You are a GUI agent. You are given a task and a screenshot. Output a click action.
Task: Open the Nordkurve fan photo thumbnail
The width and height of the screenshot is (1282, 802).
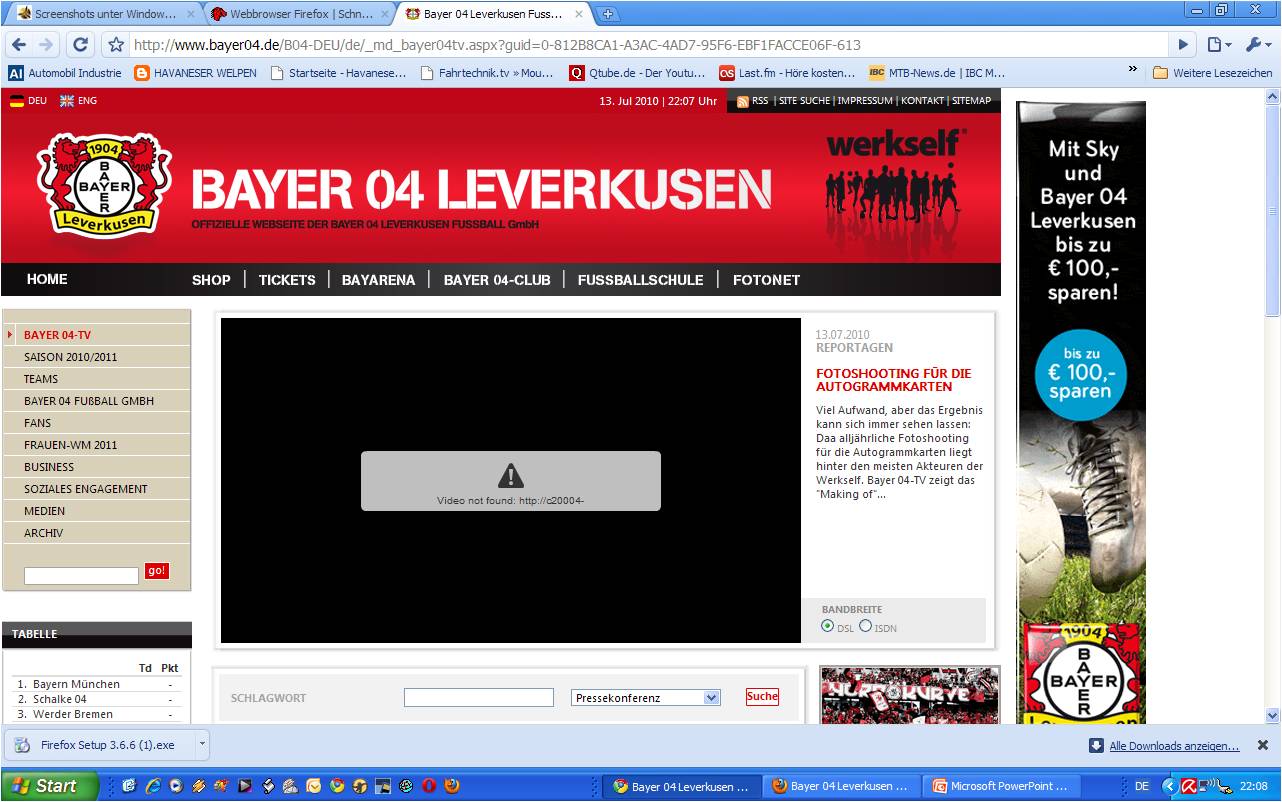[x=910, y=695]
